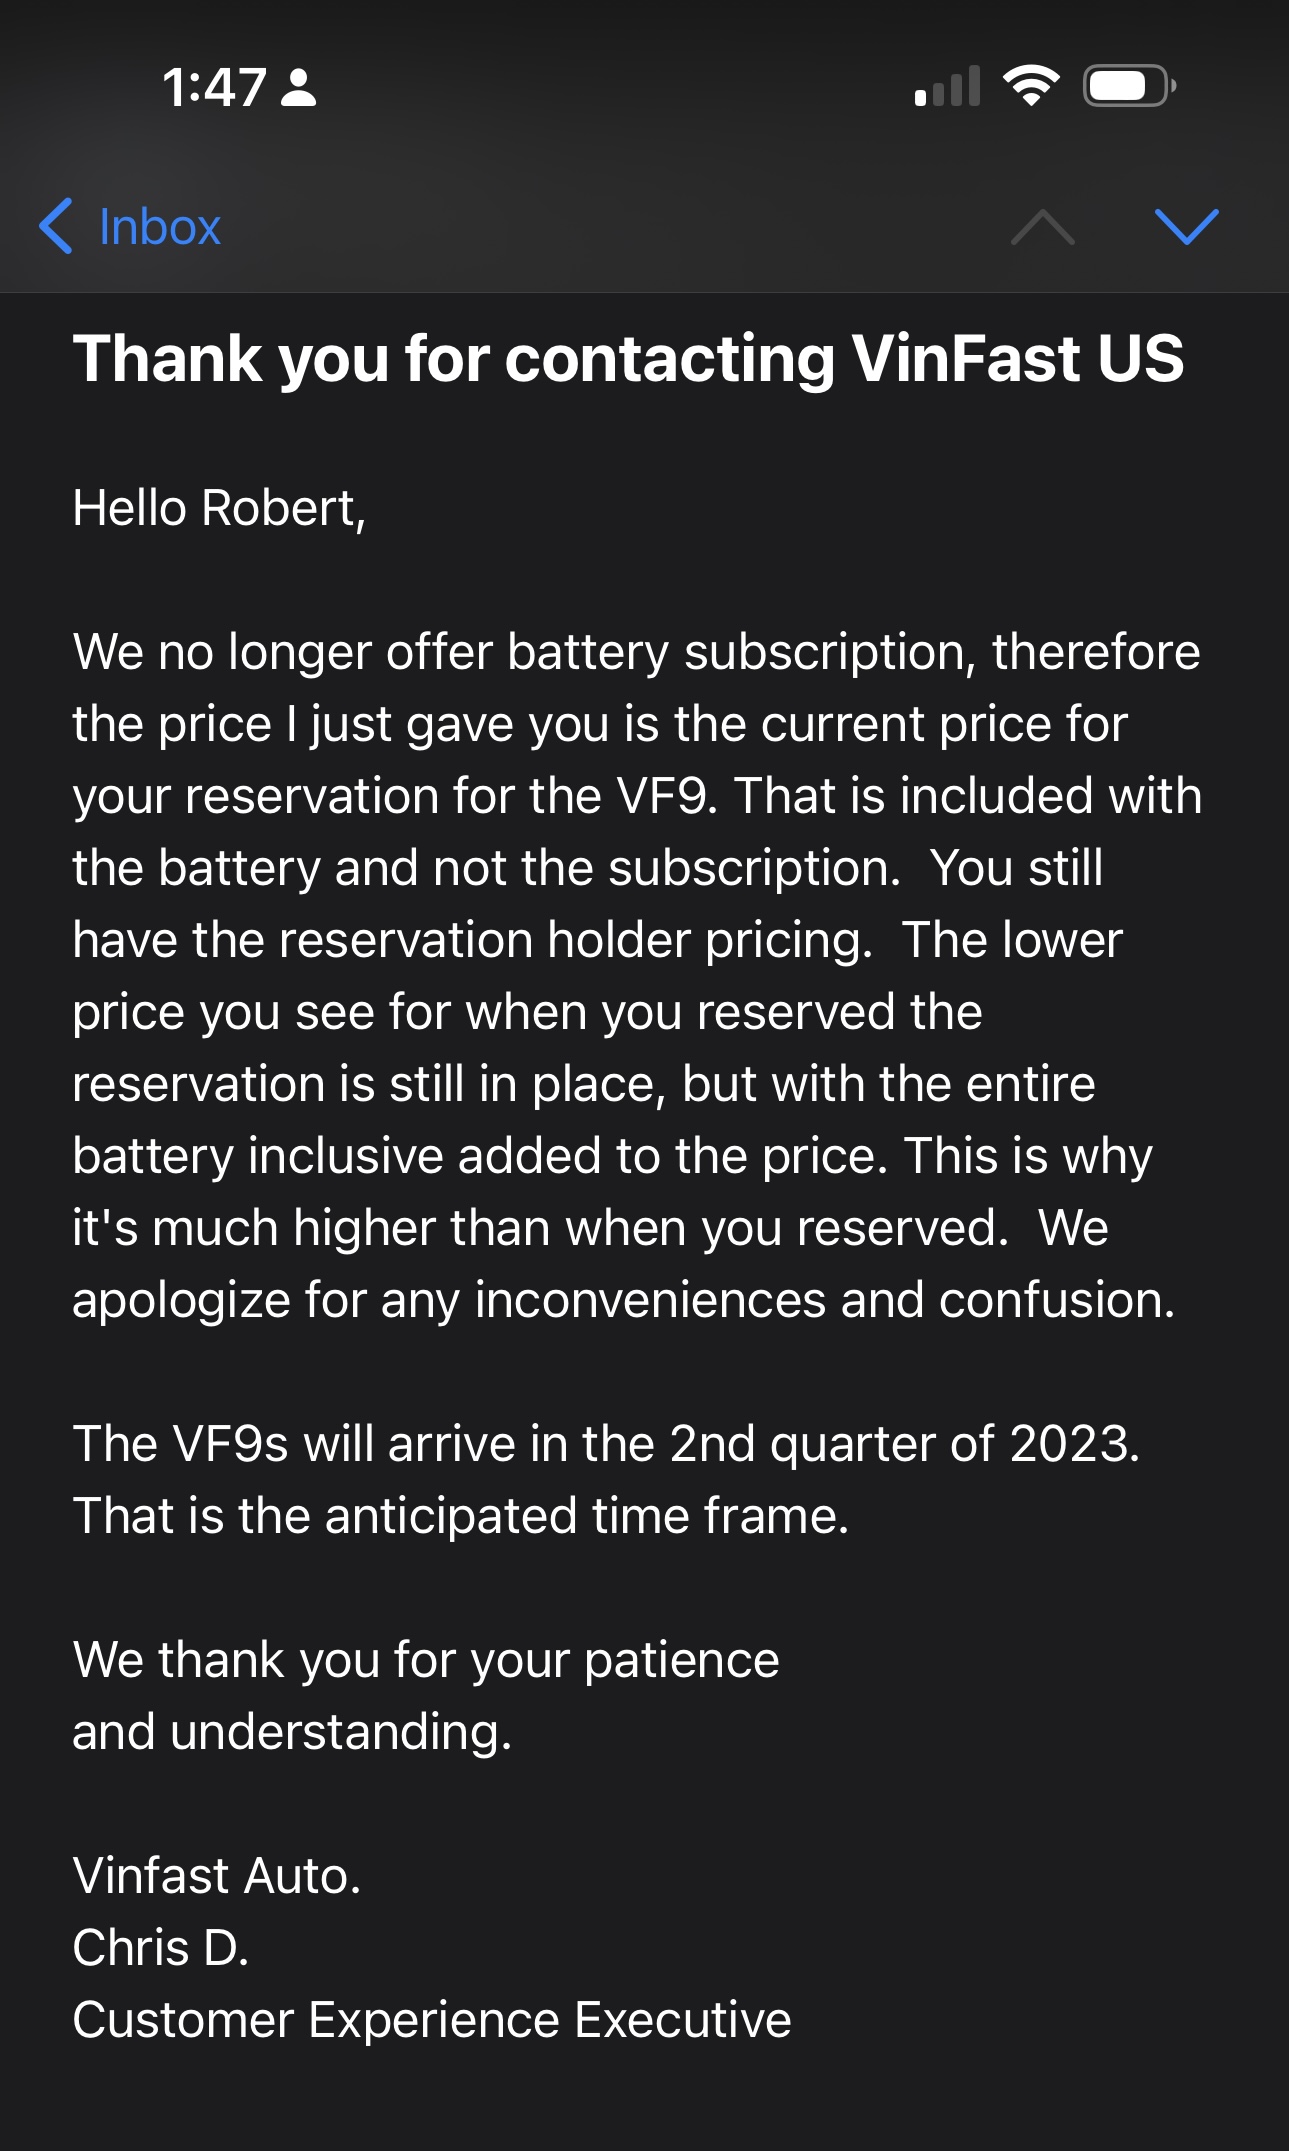Return to the Inbox via its label
The width and height of the screenshot is (1289, 2151).
[x=160, y=227]
